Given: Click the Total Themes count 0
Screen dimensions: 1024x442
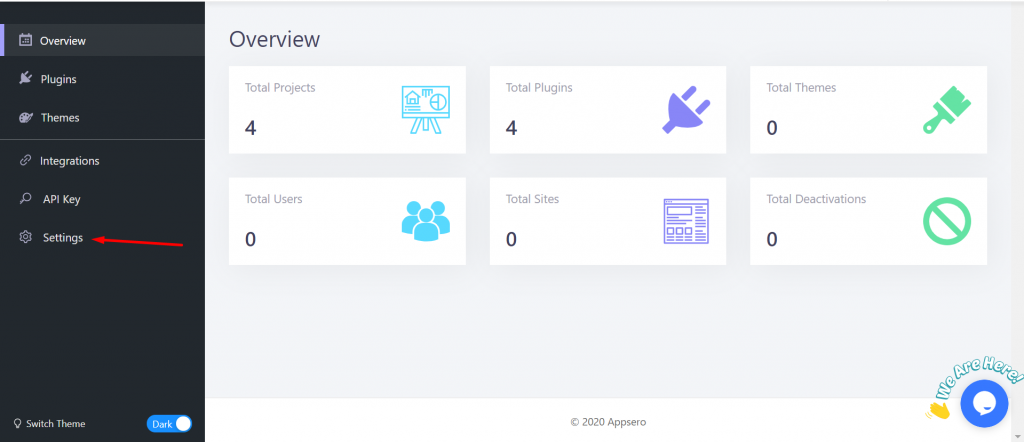Looking at the screenshot, I should tap(772, 127).
